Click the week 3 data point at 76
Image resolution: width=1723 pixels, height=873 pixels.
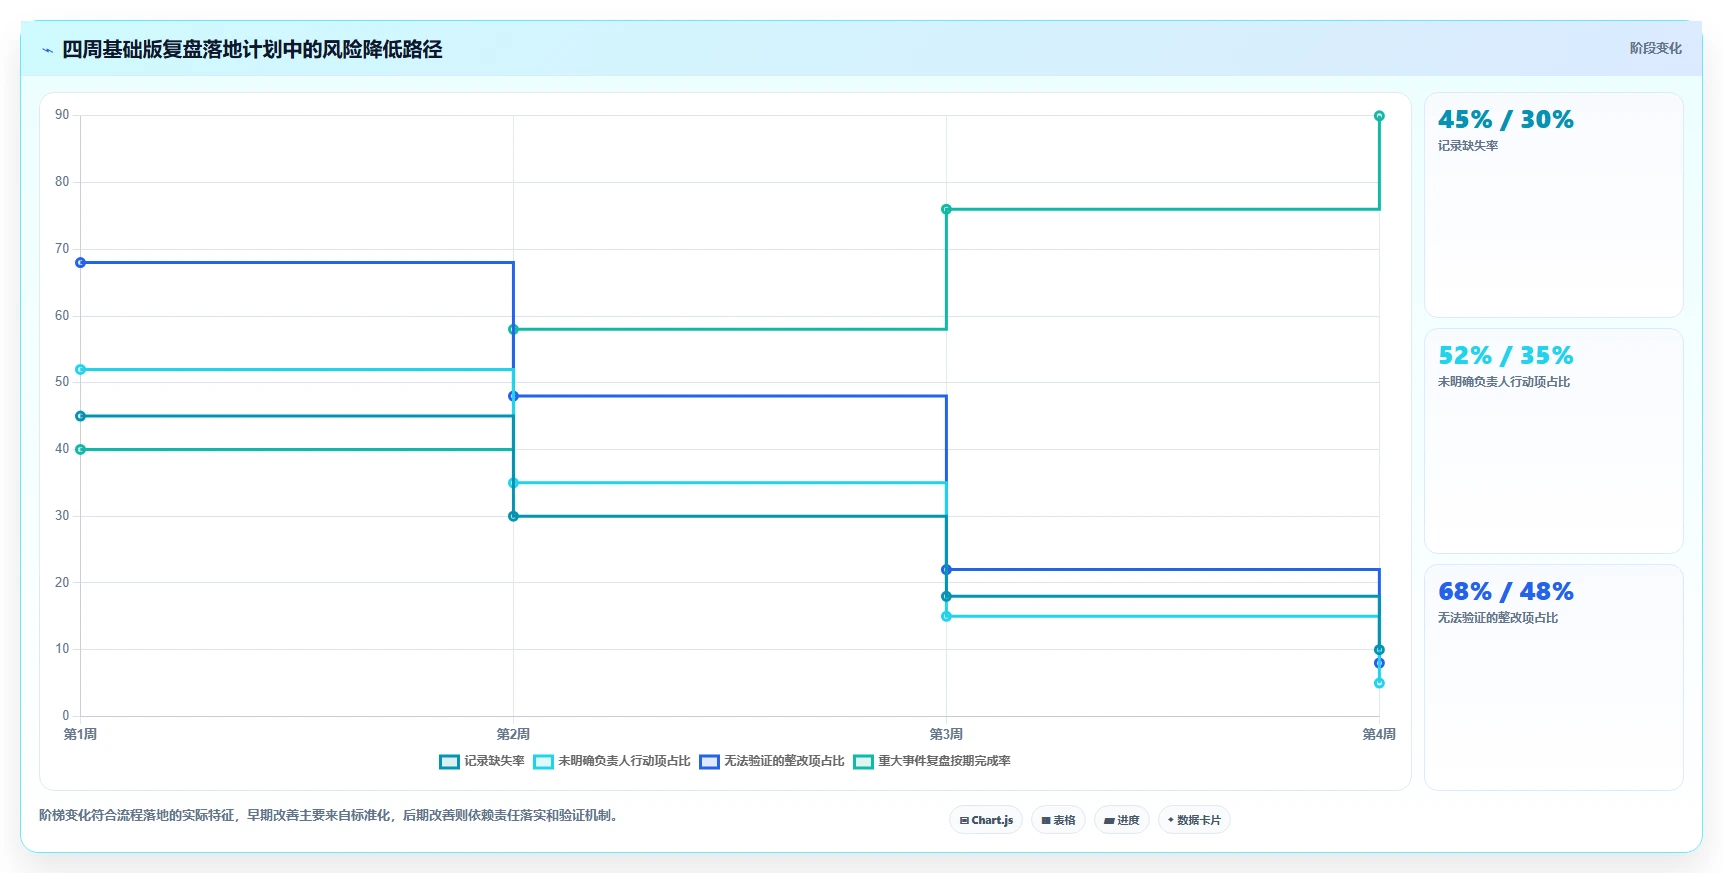pos(946,209)
